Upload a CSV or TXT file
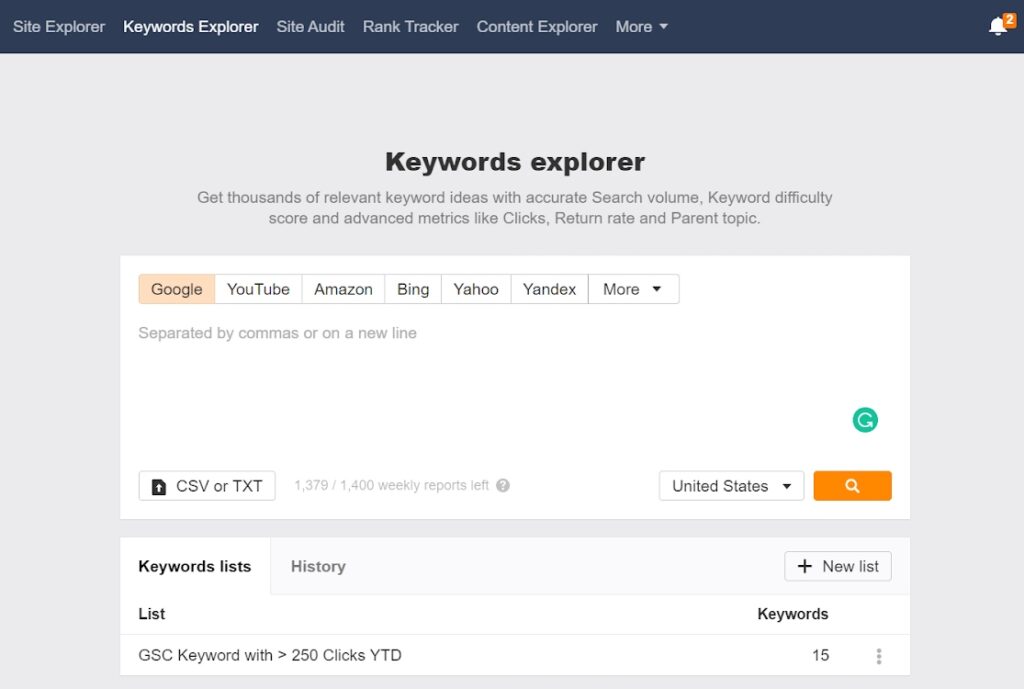The width and height of the screenshot is (1024, 689). [207, 486]
